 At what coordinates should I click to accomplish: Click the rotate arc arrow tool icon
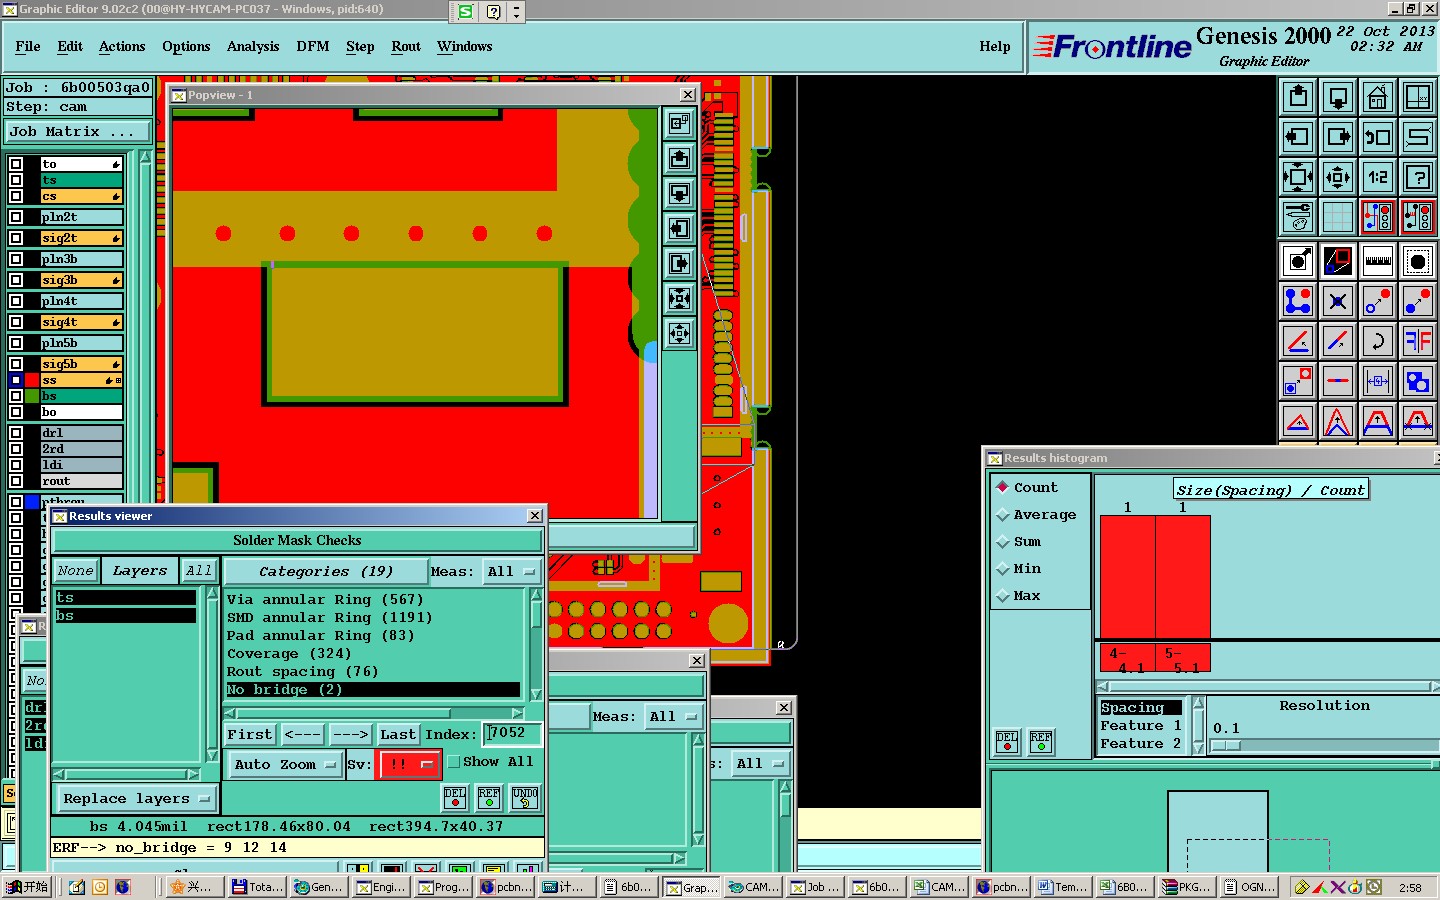pos(1378,341)
